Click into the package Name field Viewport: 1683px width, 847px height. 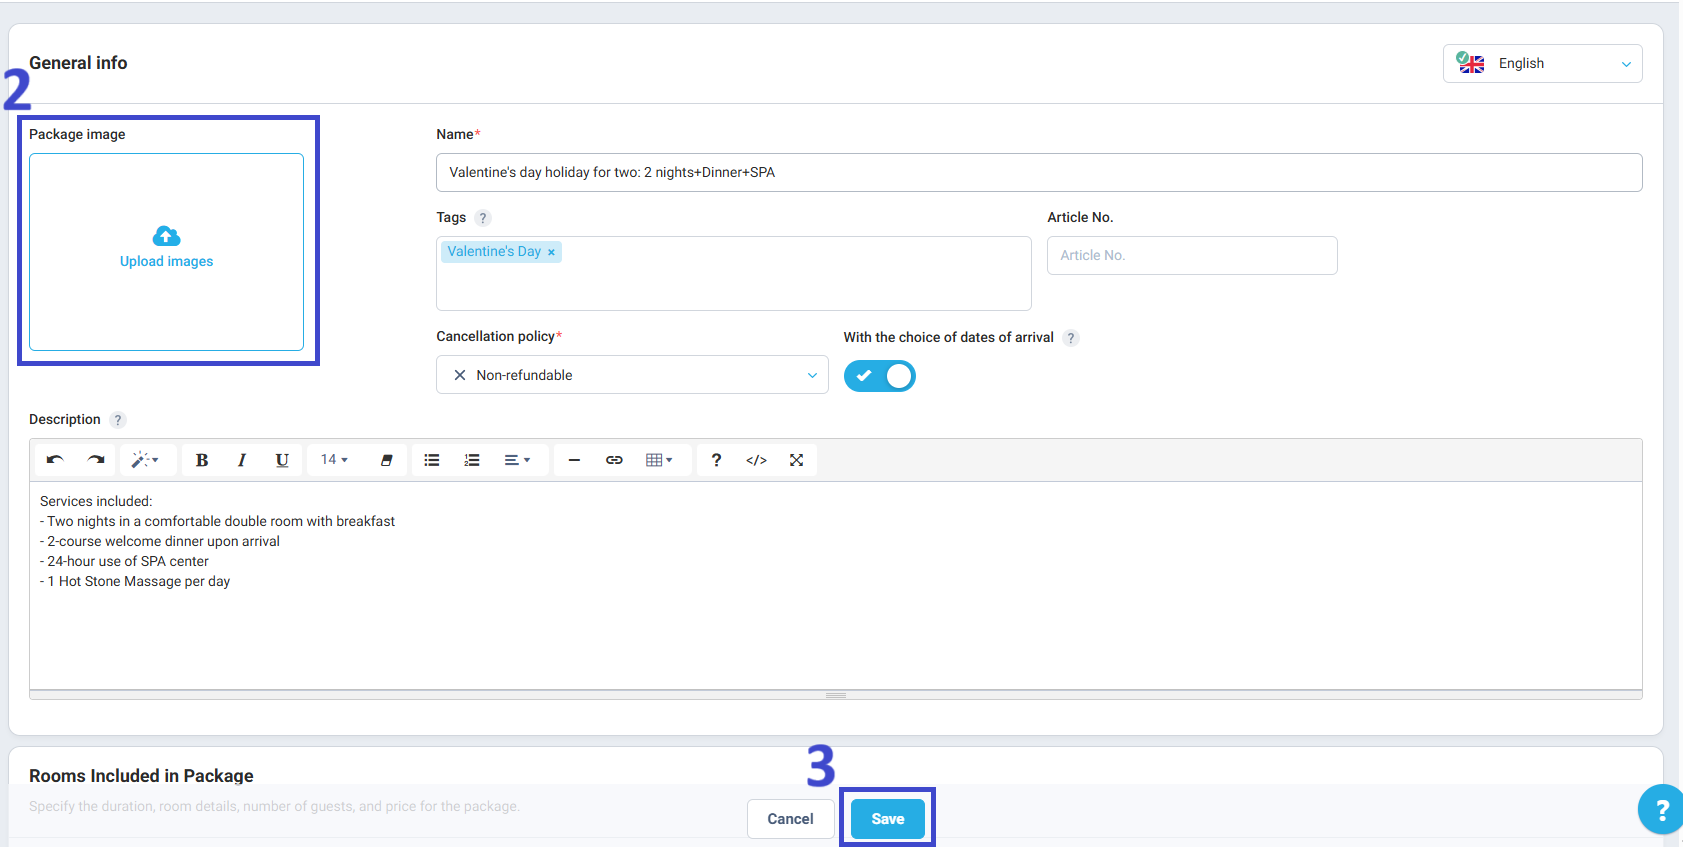(x=1039, y=172)
